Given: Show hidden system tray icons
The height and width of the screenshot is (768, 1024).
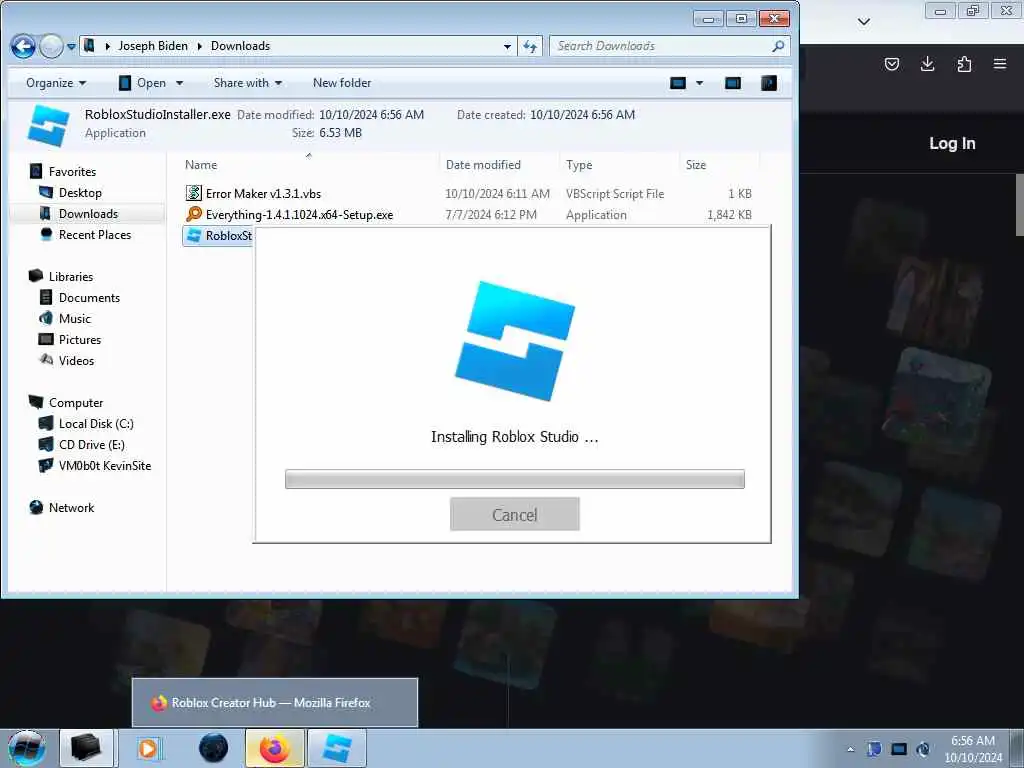Looking at the screenshot, I should [x=850, y=749].
